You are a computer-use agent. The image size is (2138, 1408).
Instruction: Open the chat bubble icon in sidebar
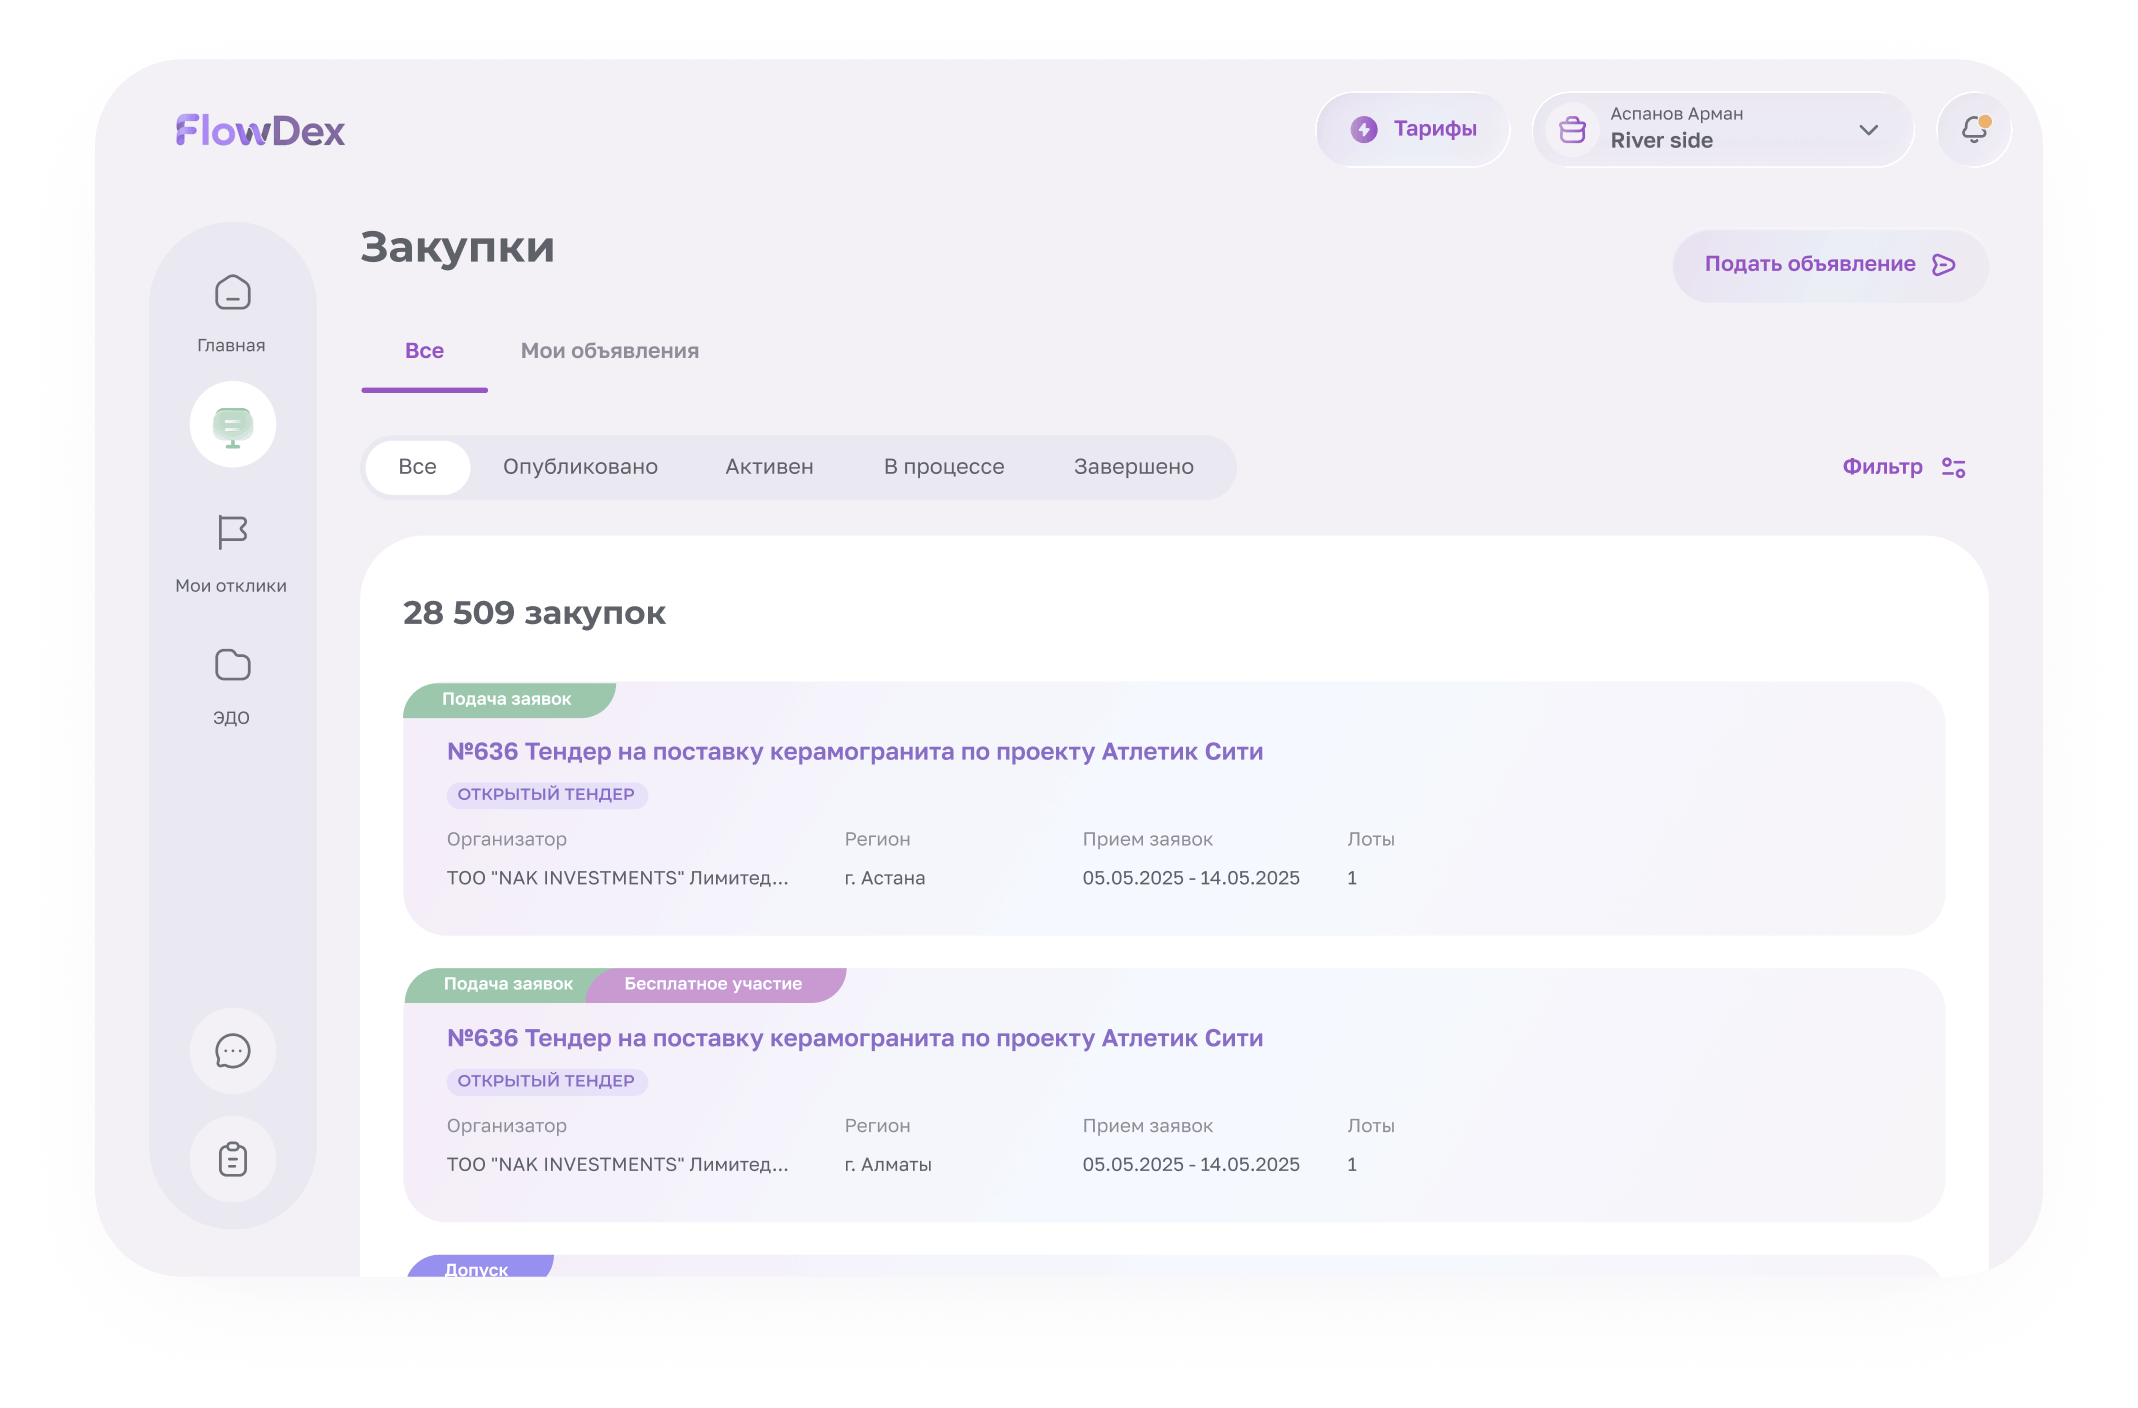click(232, 1051)
